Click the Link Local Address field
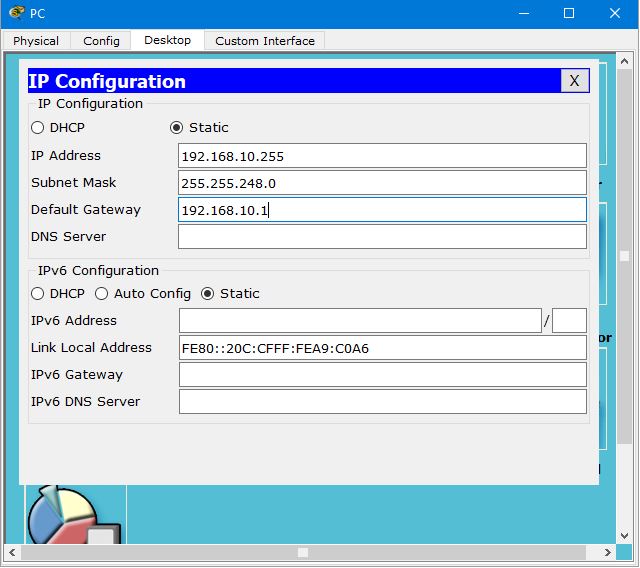 [x=382, y=348]
